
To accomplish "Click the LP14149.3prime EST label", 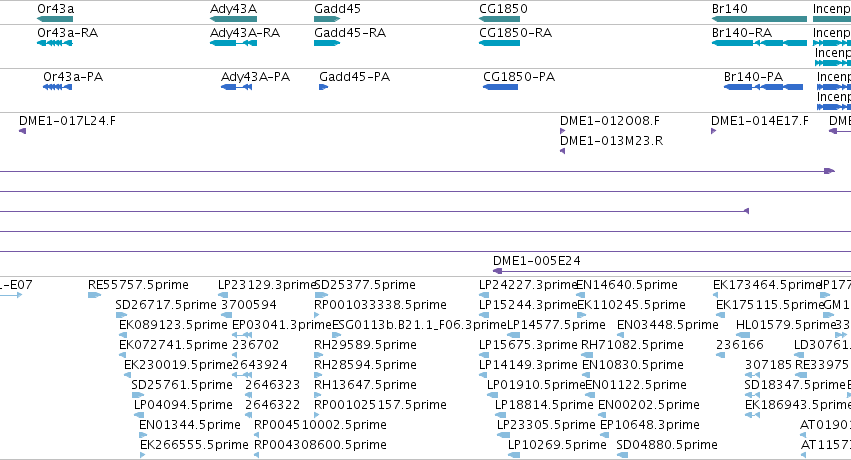I will pyautogui.click(x=528, y=365).
